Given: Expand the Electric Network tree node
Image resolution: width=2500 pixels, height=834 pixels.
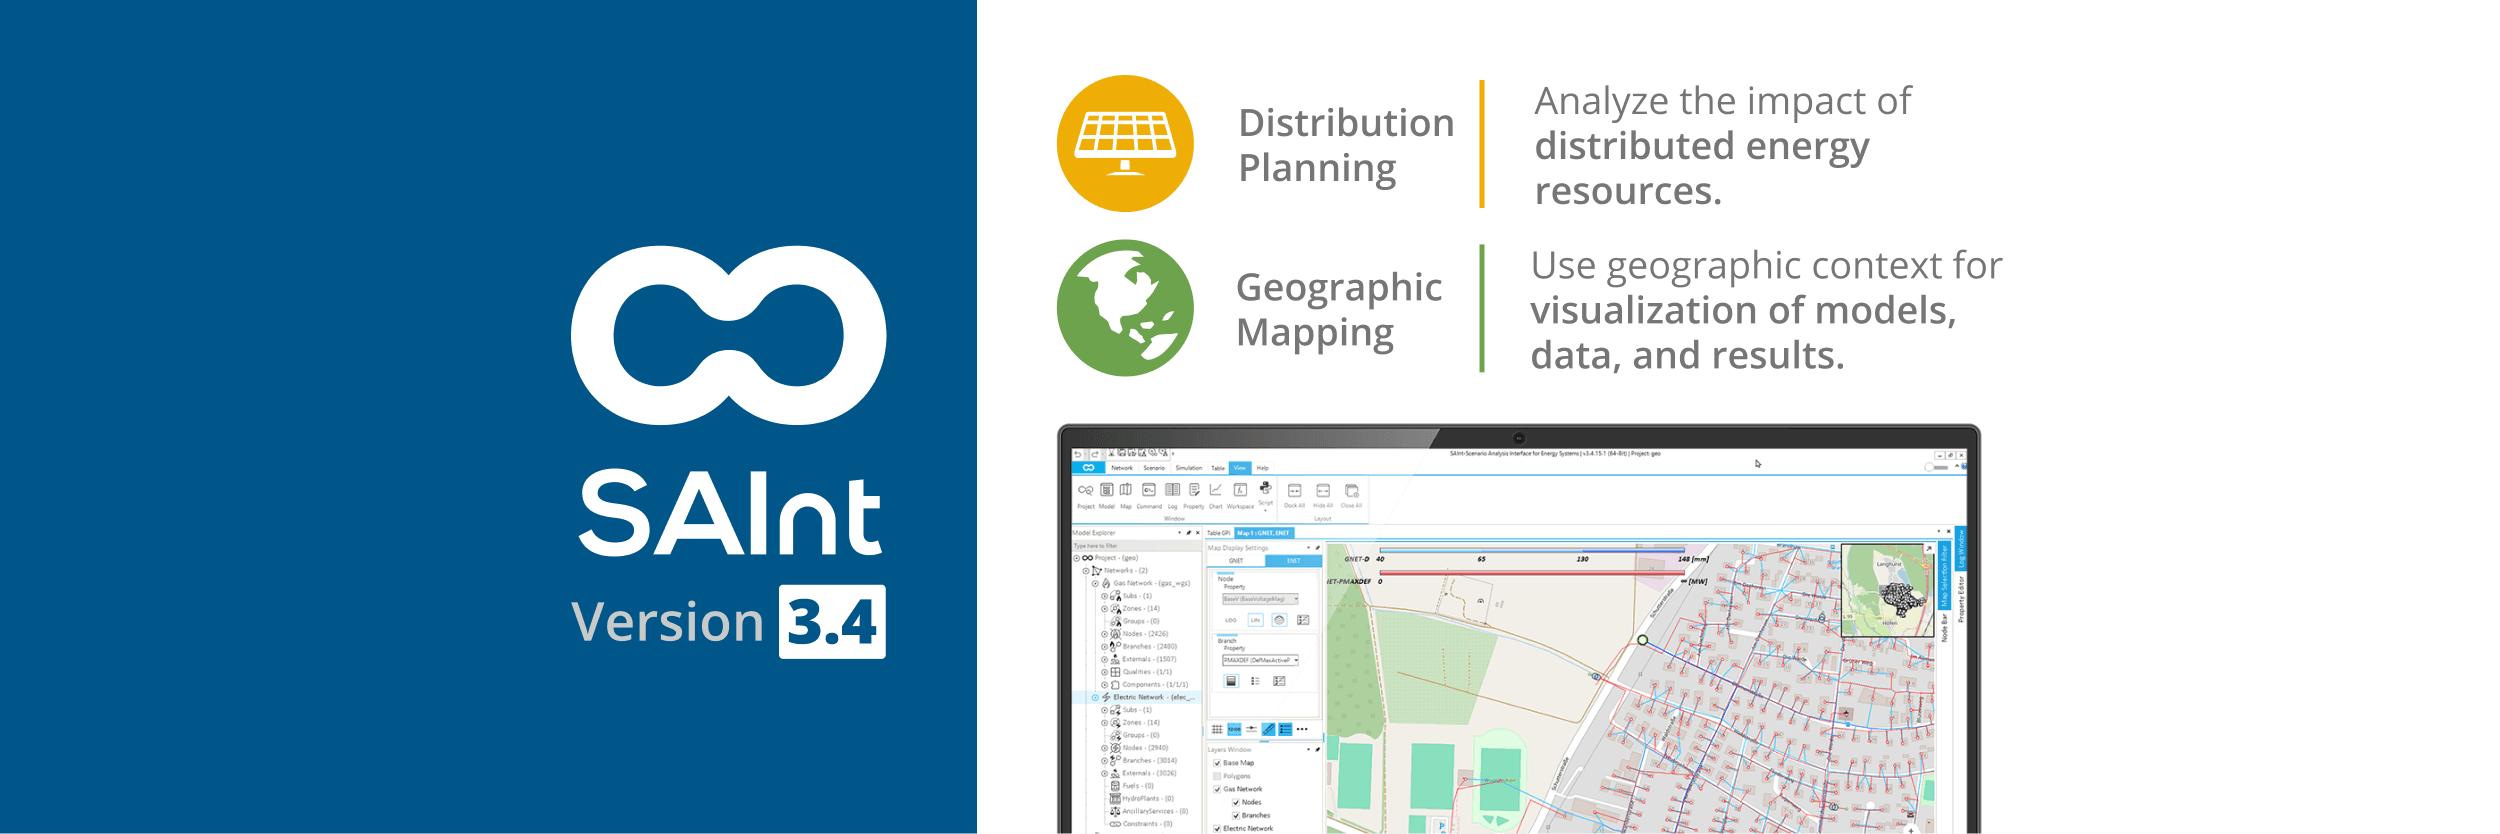Looking at the screenshot, I should coord(1095,697).
